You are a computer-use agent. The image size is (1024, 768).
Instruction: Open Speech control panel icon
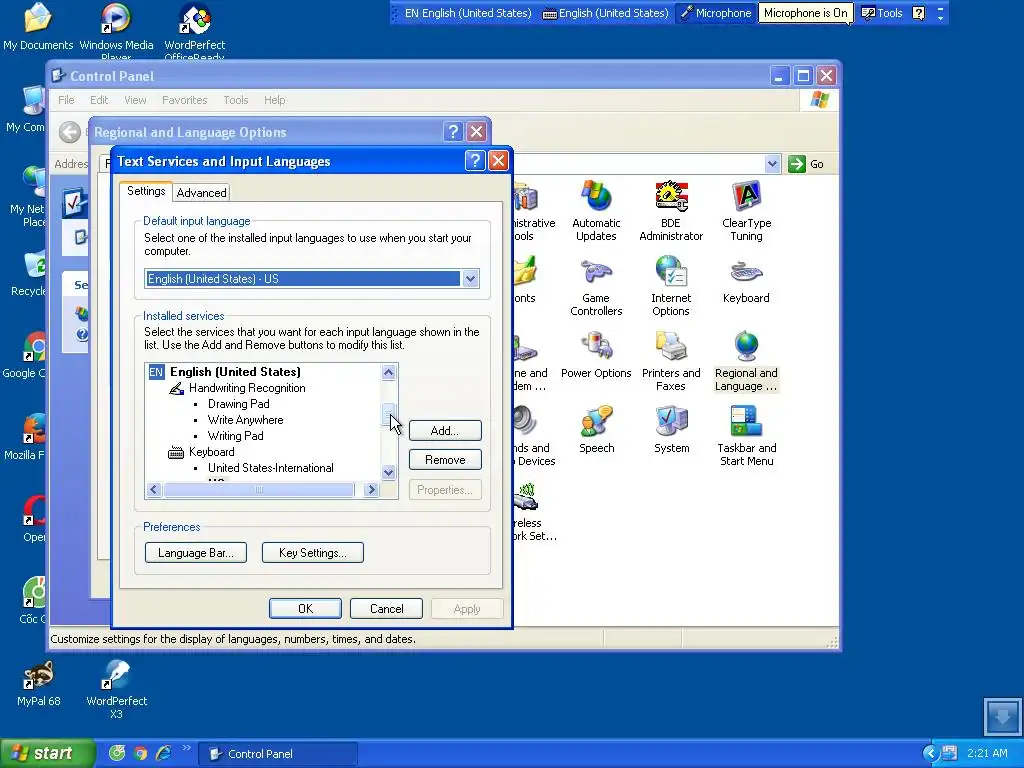[x=596, y=430]
